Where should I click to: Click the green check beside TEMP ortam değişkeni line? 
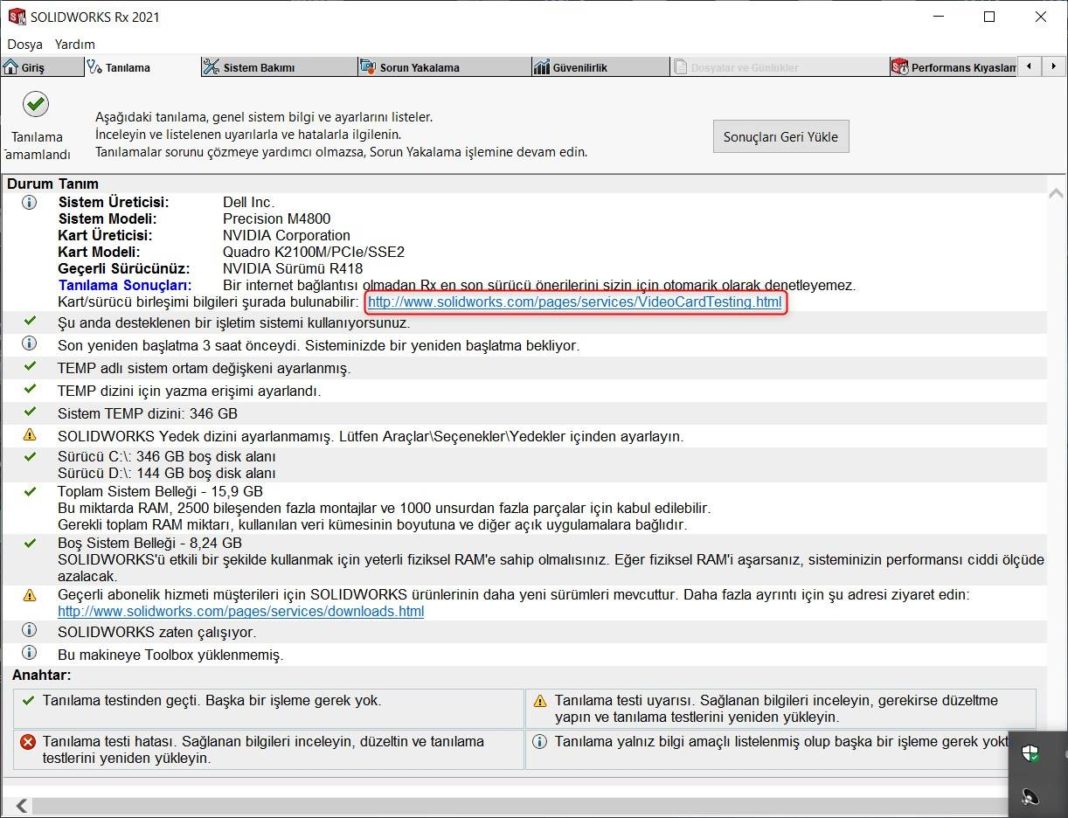pos(28,367)
